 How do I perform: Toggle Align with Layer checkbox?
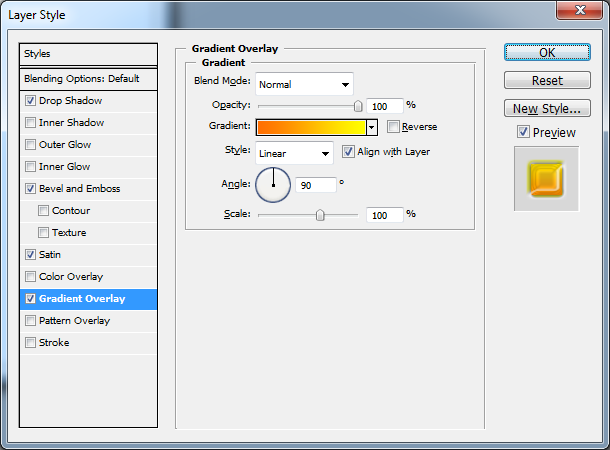tap(348, 151)
